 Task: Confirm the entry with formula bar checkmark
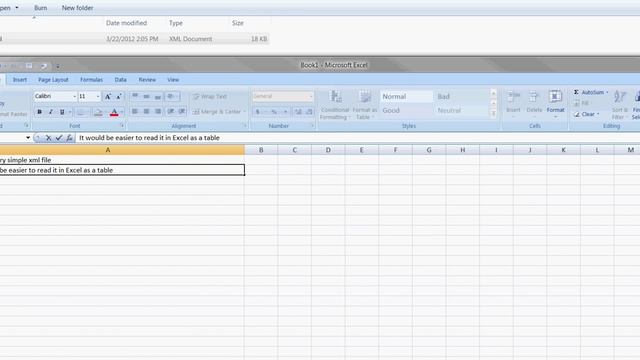coord(59,138)
